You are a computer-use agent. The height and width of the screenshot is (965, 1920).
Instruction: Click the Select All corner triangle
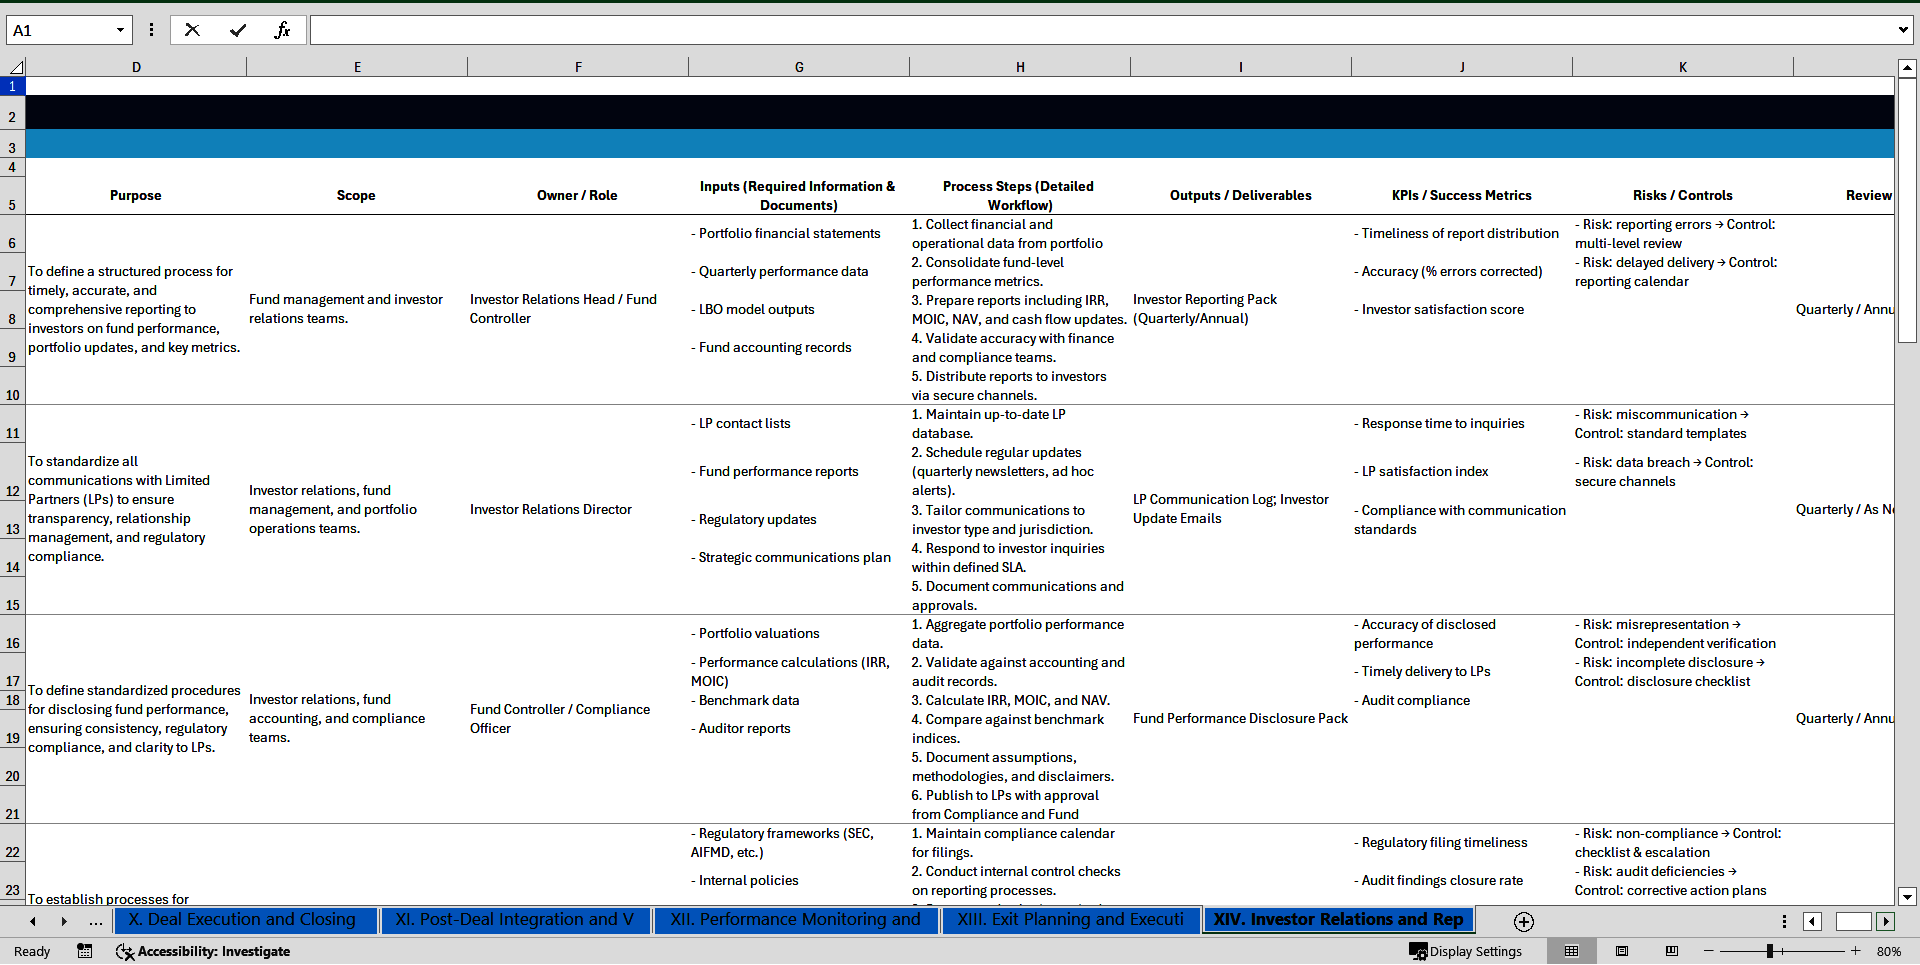pos(15,67)
